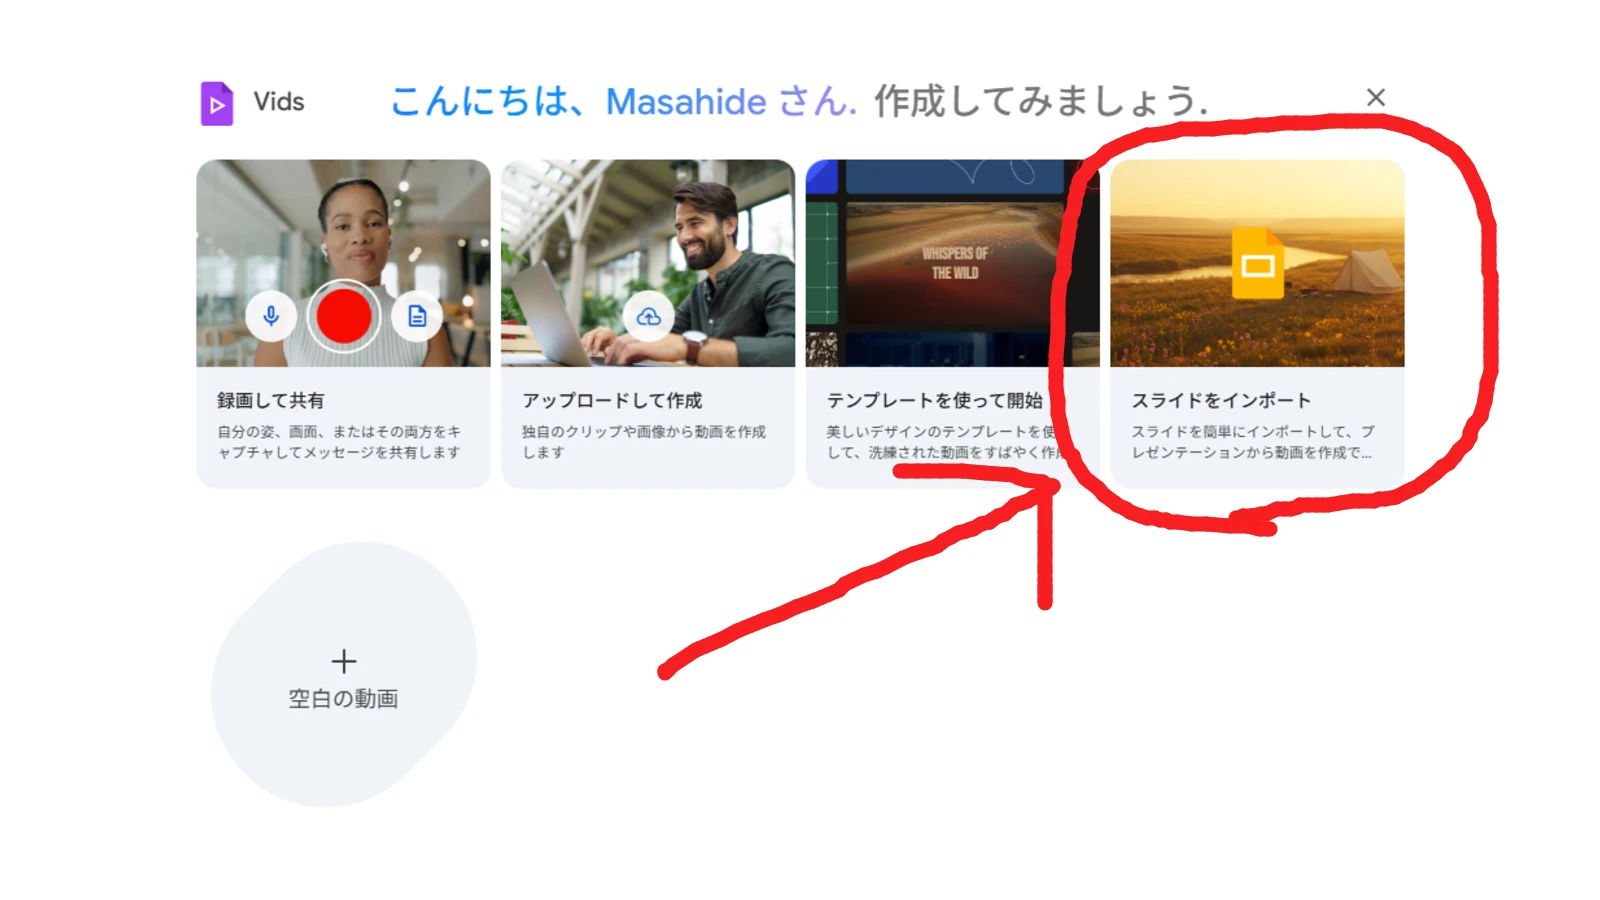
Task: Select スライドをインポート card title
Action: click(1221, 400)
